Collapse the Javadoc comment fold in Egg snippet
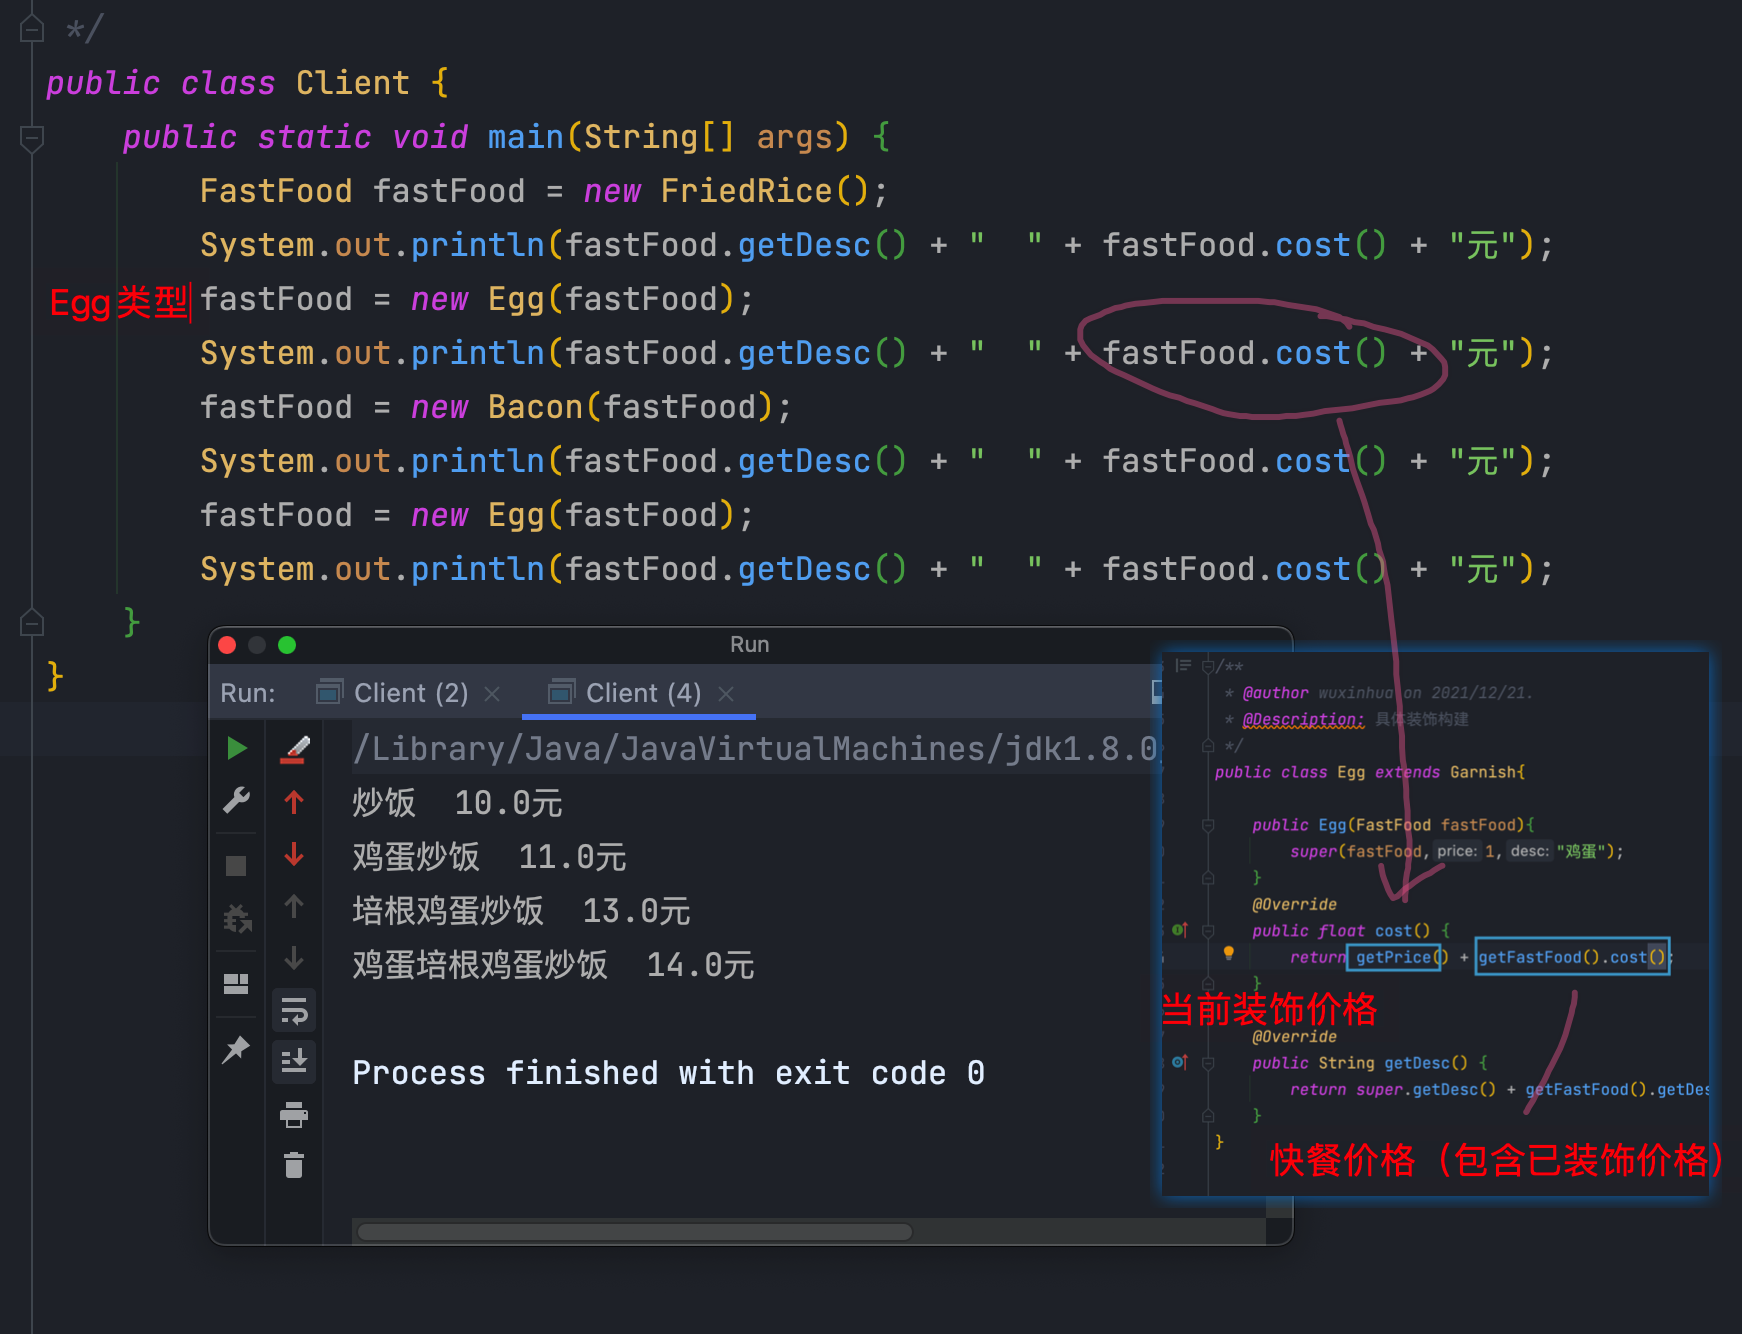This screenshot has width=1742, height=1334. tap(1208, 666)
